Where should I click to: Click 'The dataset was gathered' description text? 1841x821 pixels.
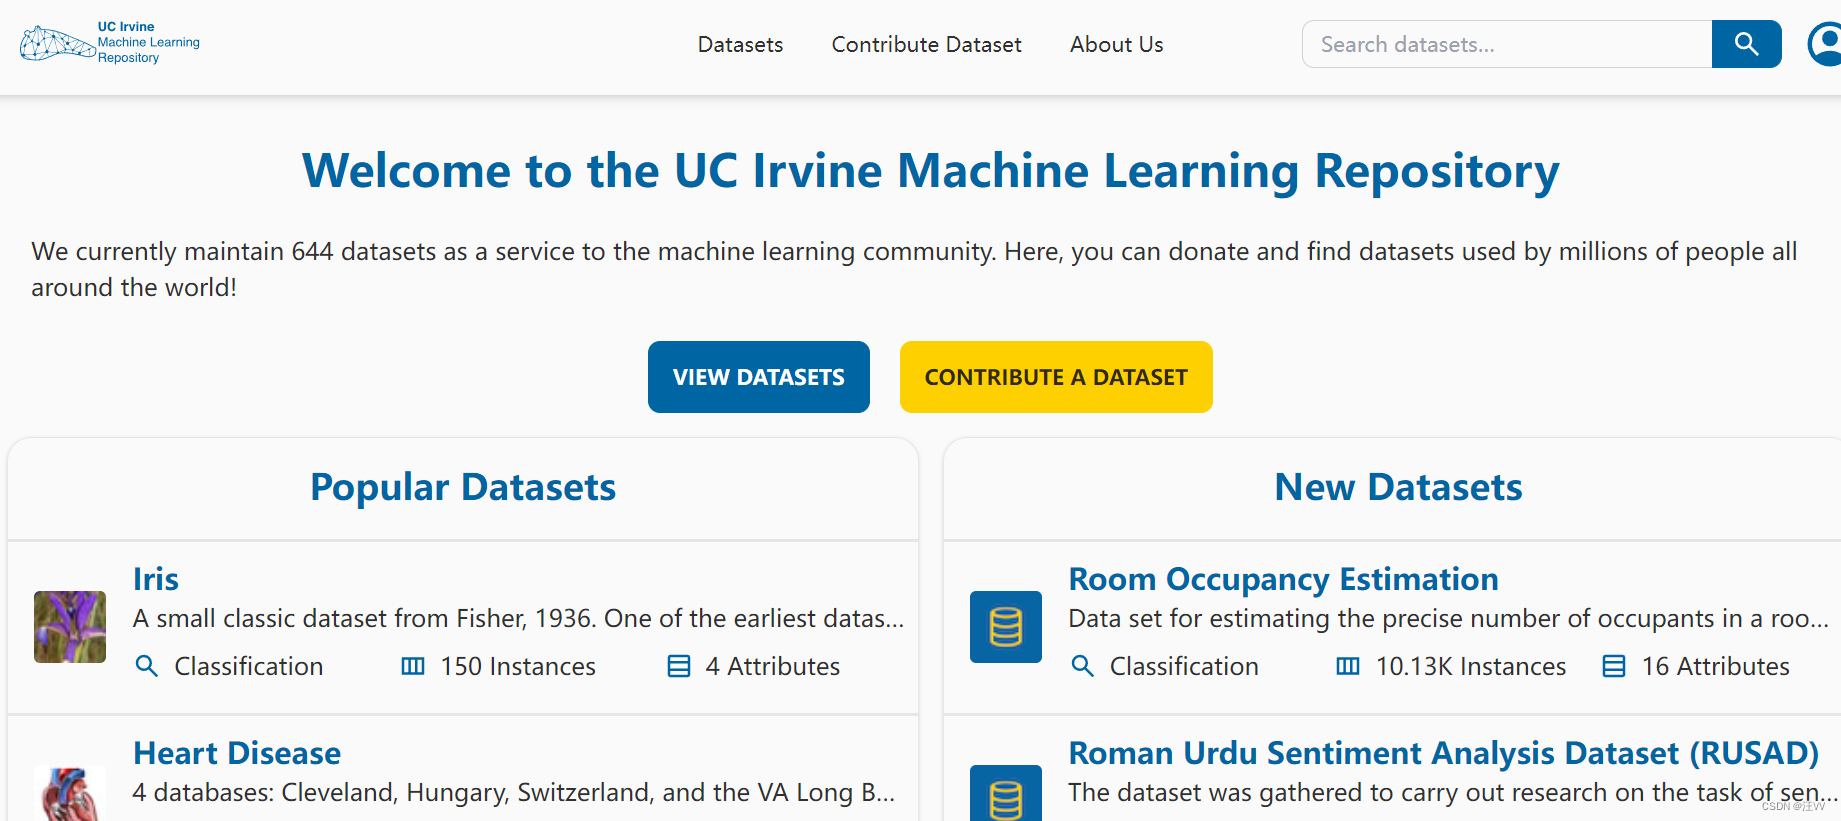coord(1453,793)
